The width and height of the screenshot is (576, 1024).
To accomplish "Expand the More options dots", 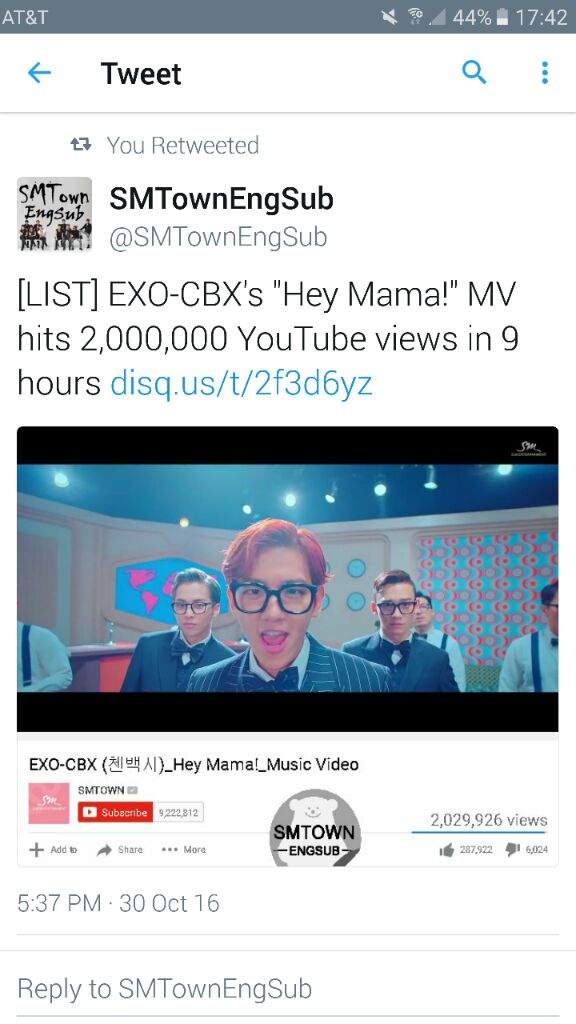I will point(170,850).
